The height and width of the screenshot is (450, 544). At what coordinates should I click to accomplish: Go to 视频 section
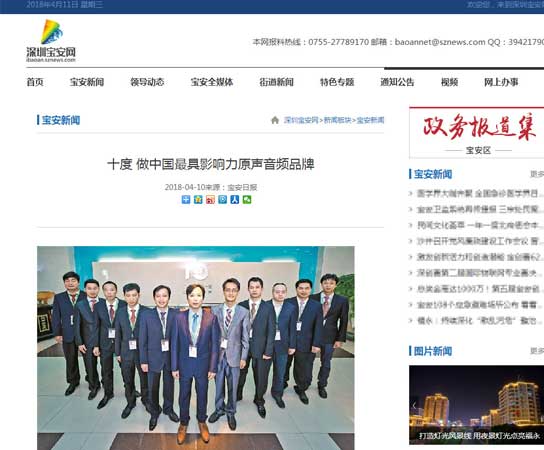tap(449, 82)
